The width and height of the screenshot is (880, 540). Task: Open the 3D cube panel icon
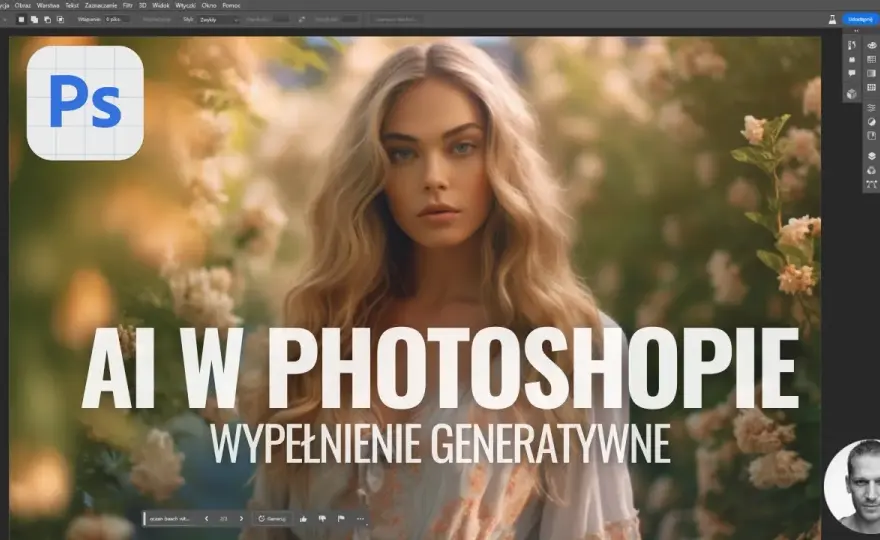[x=852, y=94]
